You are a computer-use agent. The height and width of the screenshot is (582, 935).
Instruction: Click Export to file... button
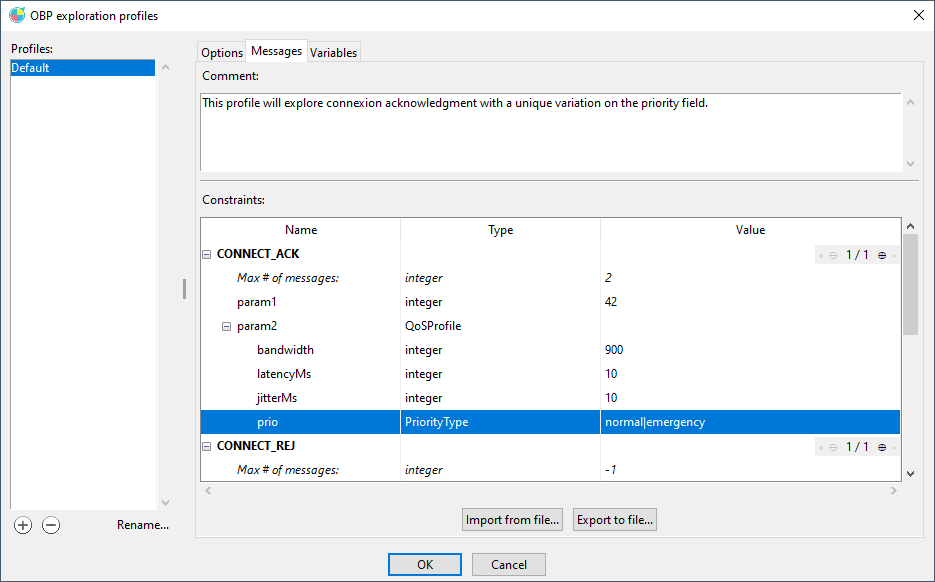click(615, 519)
